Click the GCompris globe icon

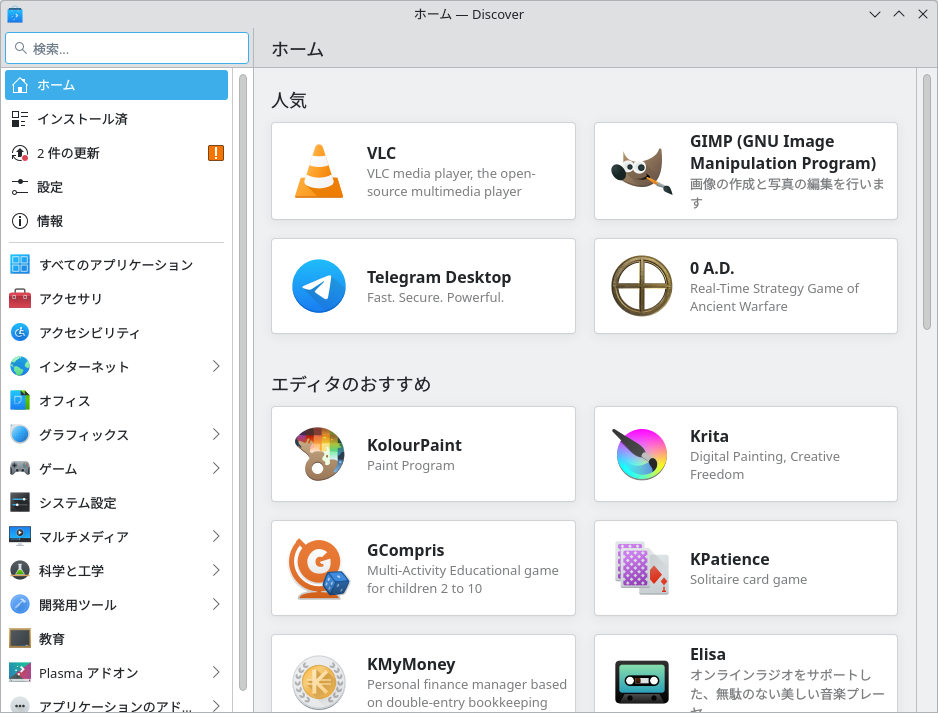click(x=319, y=568)
